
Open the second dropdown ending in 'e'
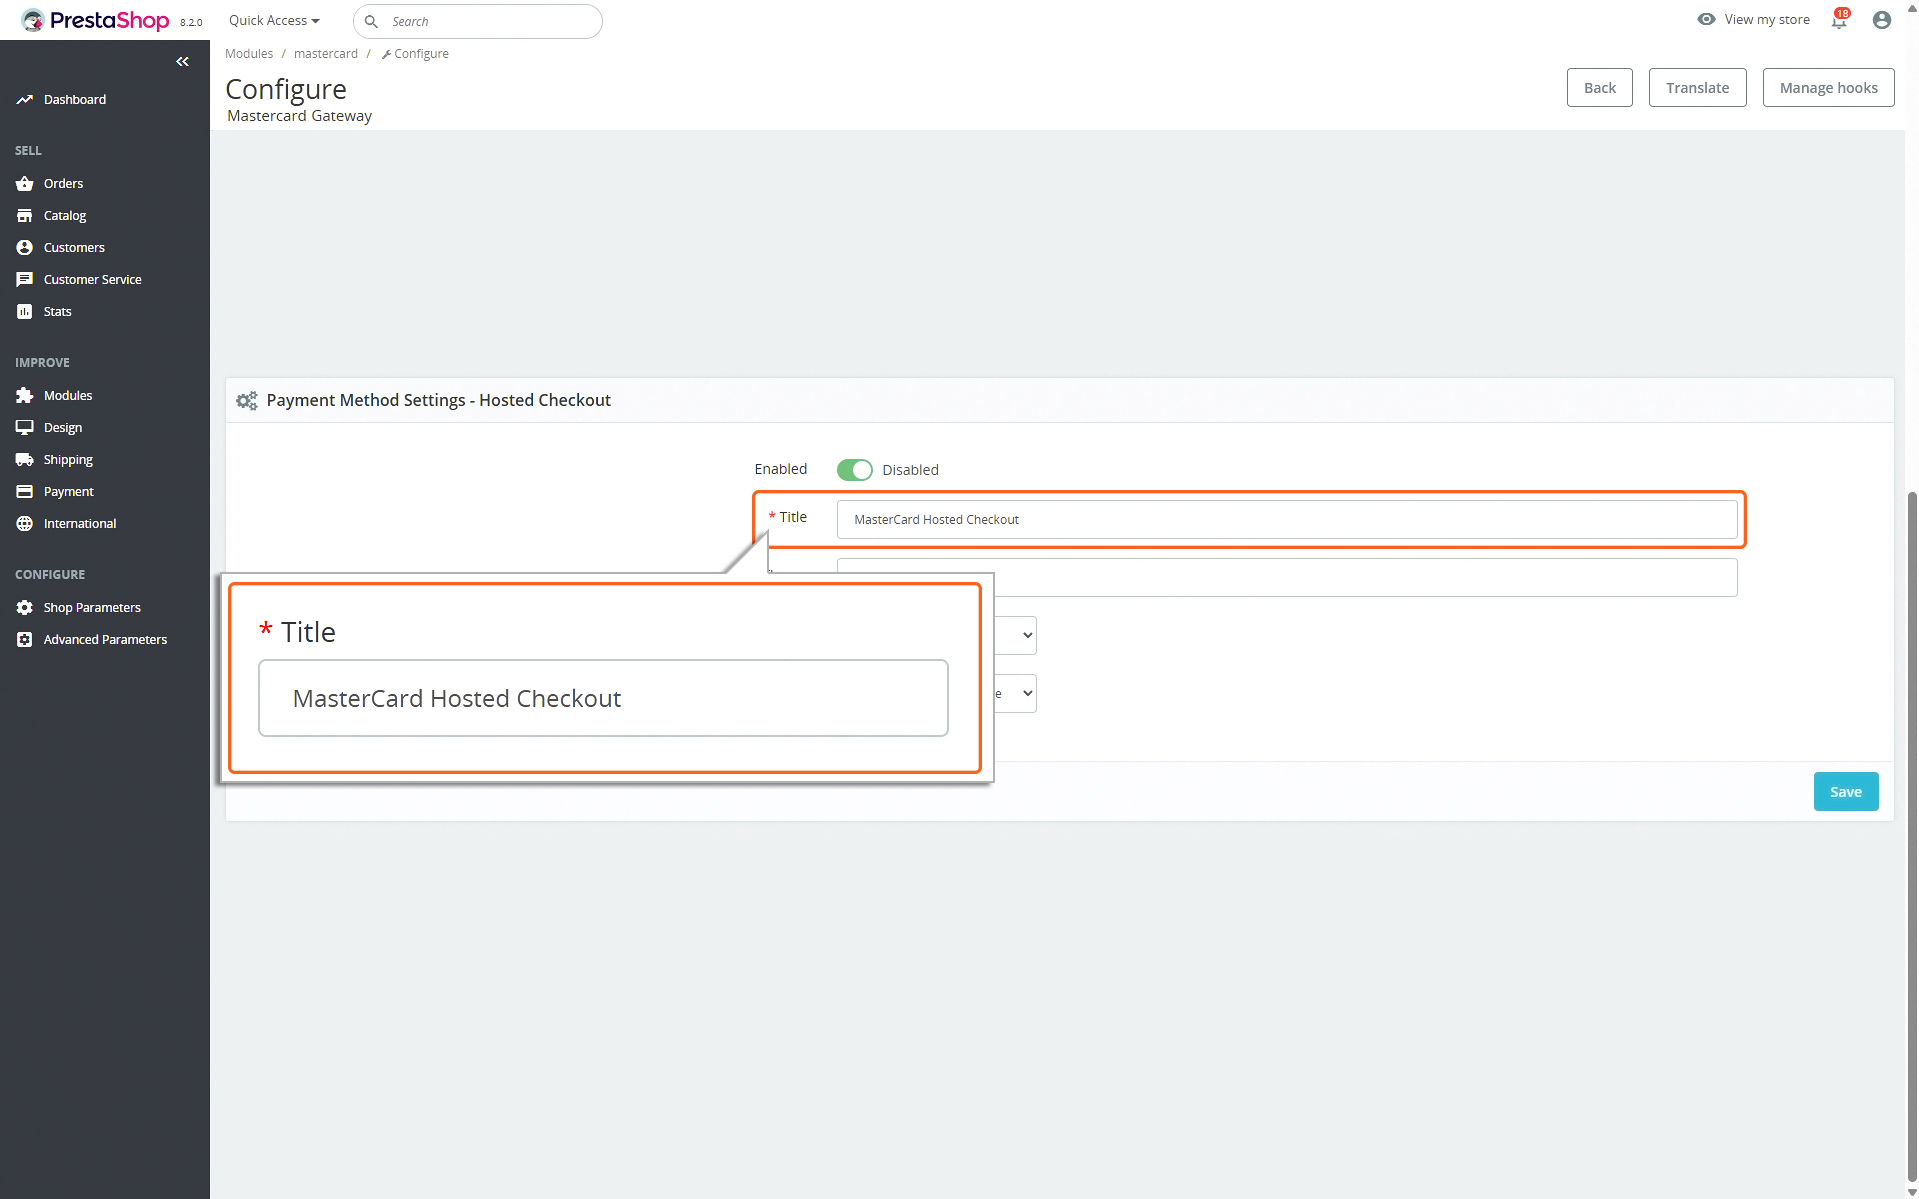click(1015, 694)
